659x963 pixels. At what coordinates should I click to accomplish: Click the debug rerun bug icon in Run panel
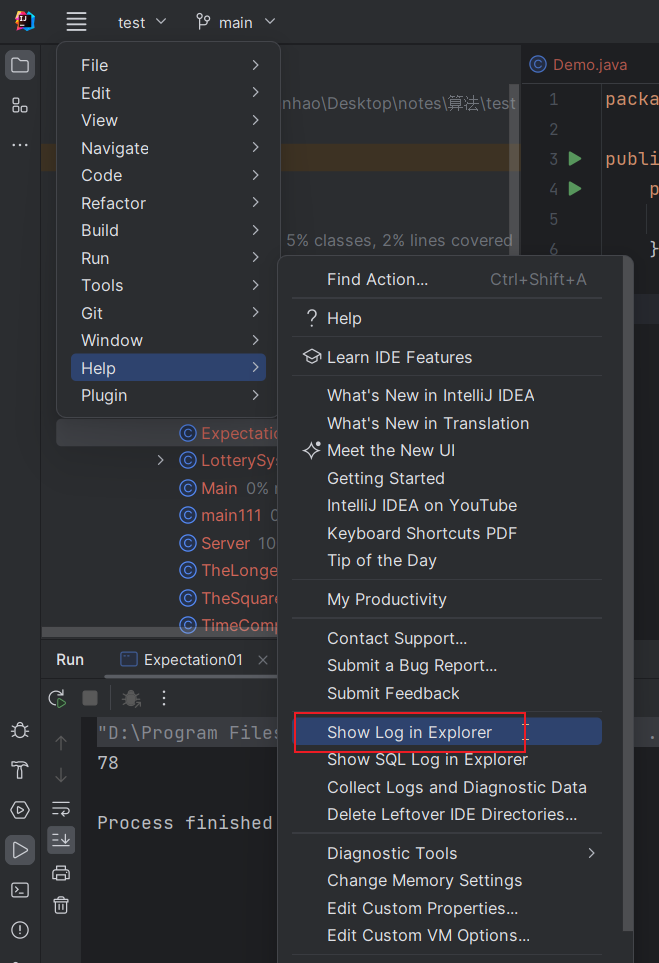[131, 698]
